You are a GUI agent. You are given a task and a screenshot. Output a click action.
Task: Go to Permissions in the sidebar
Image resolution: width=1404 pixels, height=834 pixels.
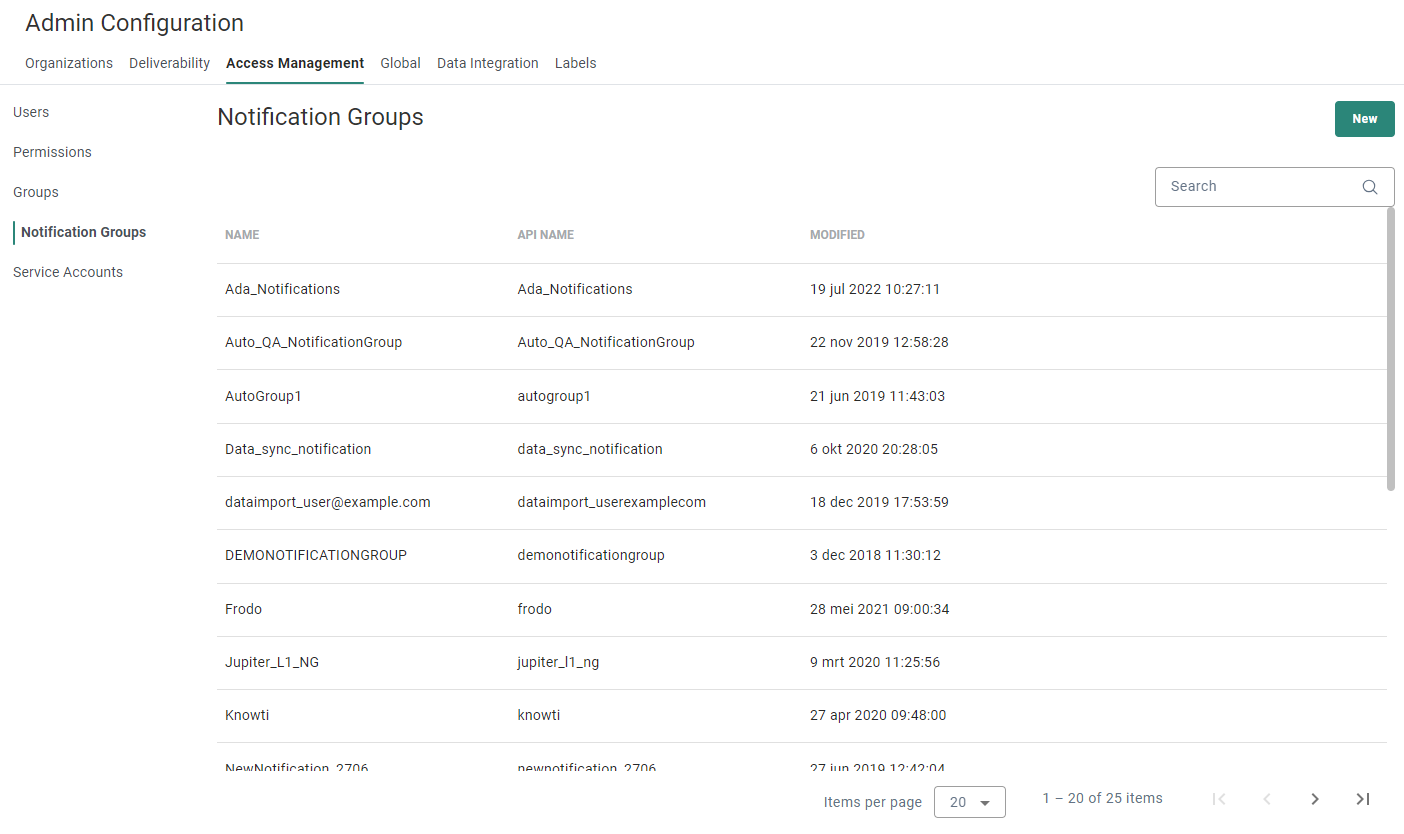(52, 152)
